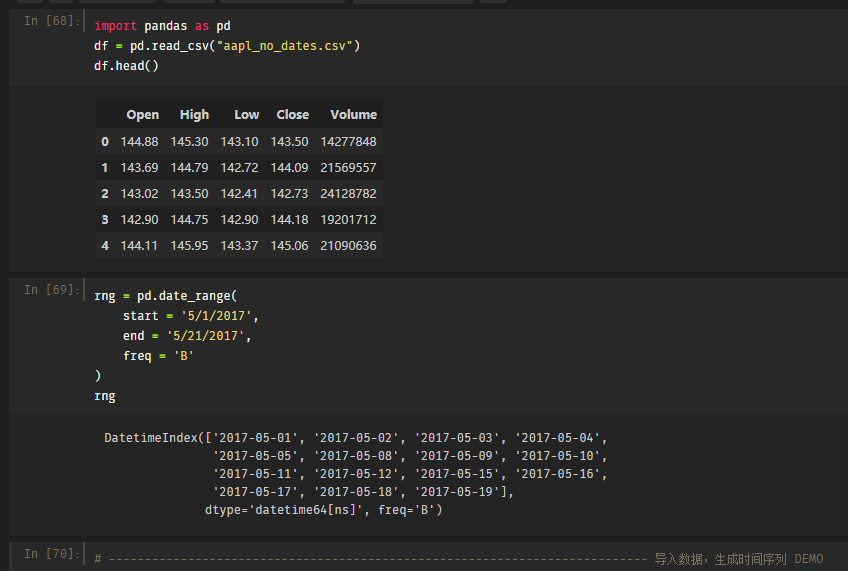Select the close value 145.06
The width and height of the screenshot is (848, 571).
(x=289, y=245)
